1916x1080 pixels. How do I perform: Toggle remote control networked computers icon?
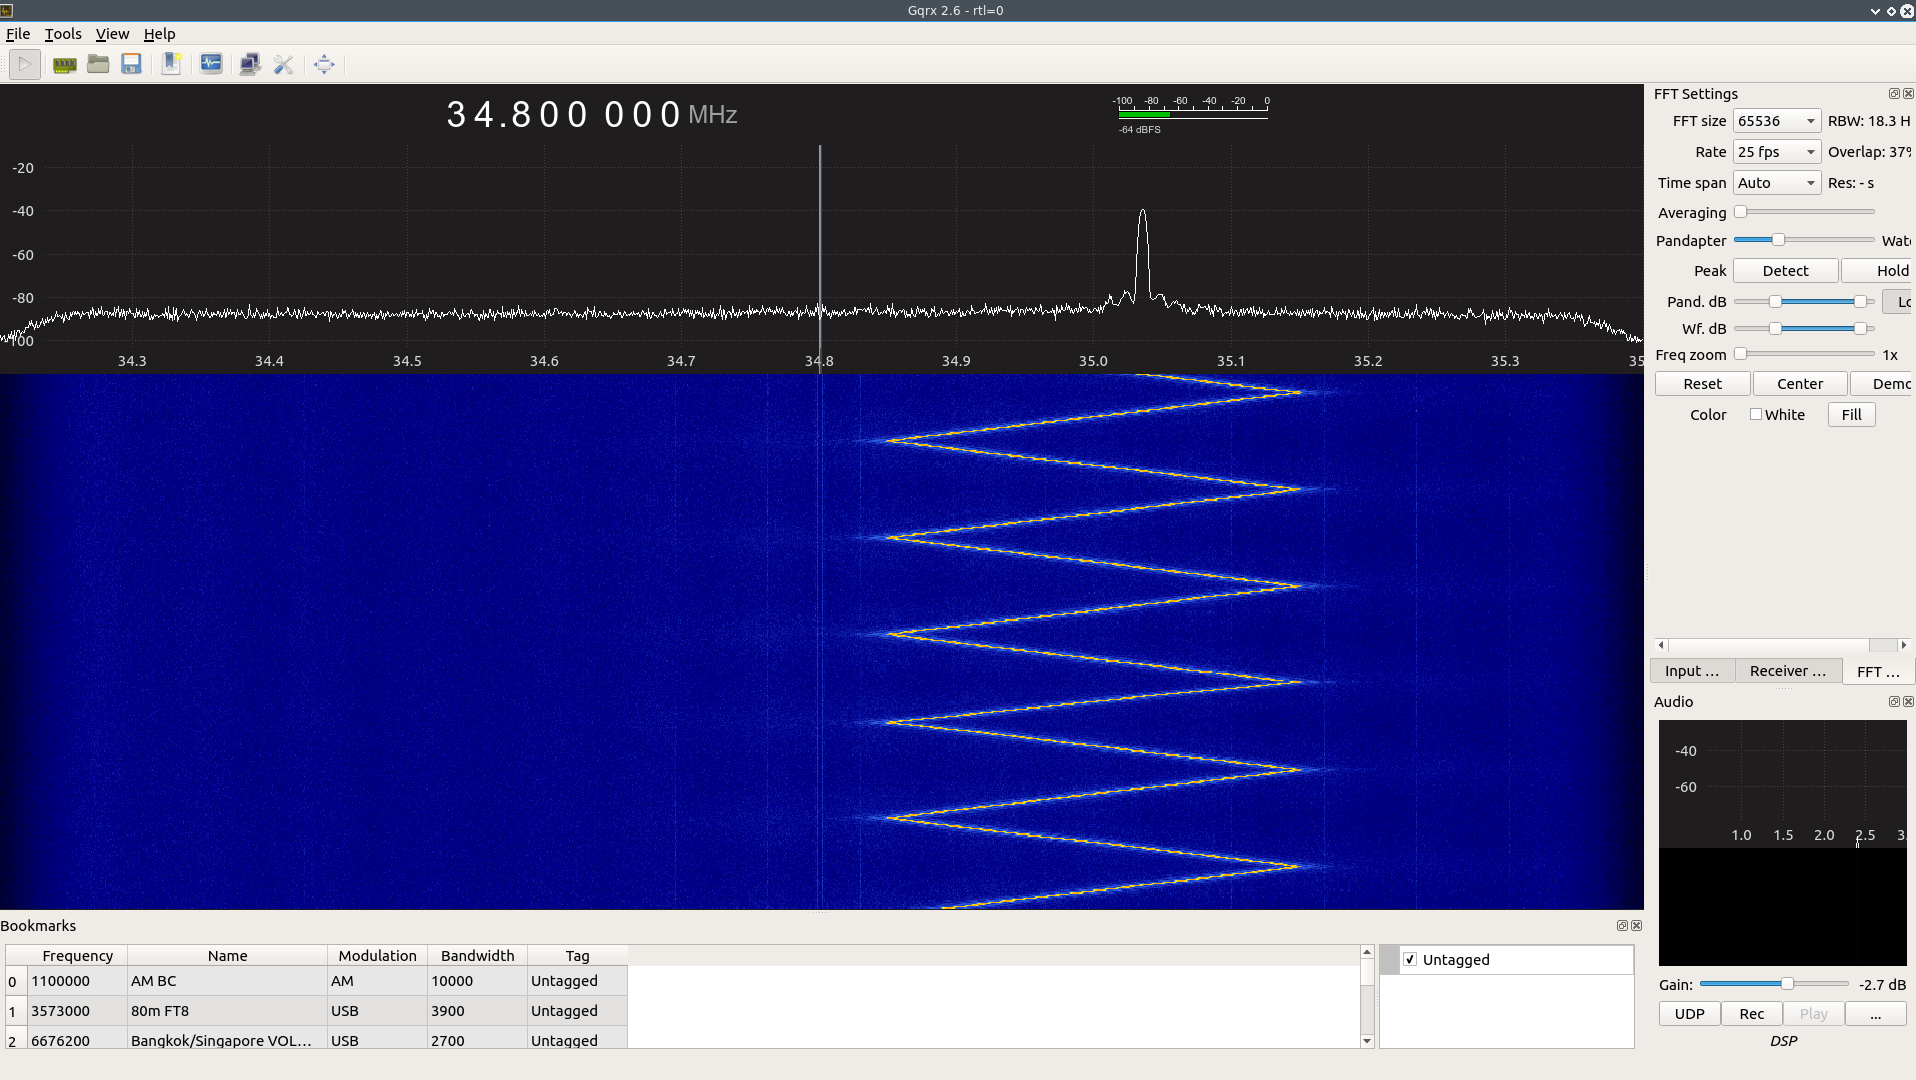250,65
